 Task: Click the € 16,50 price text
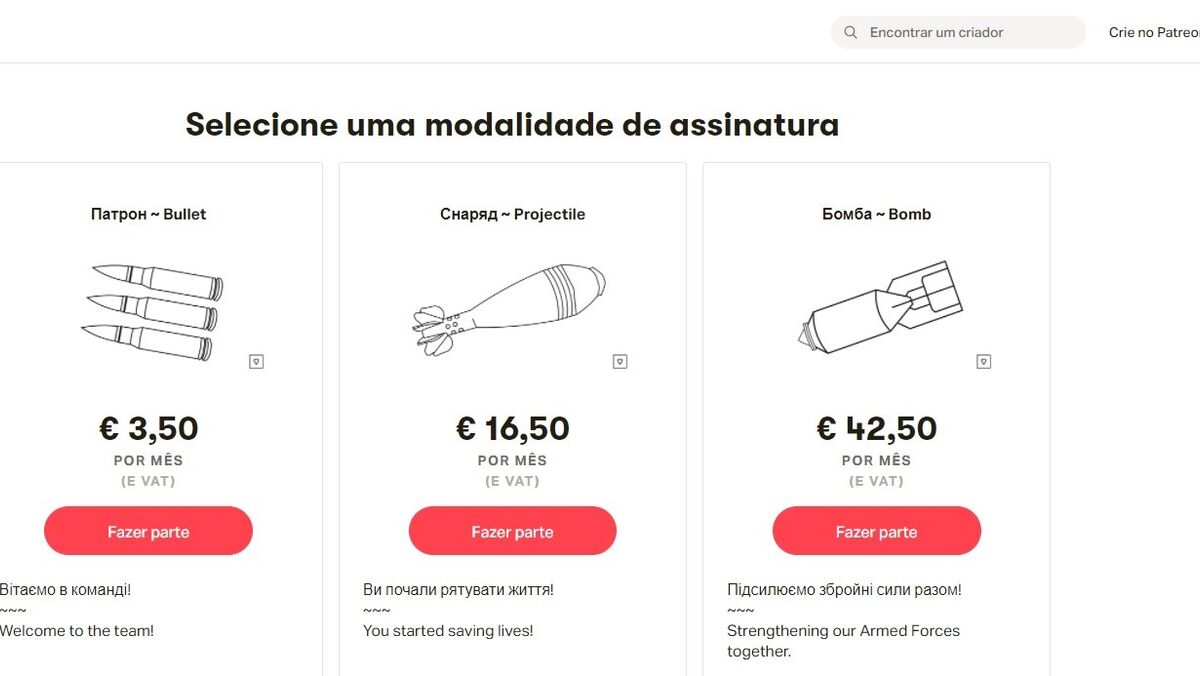[512, 428]
